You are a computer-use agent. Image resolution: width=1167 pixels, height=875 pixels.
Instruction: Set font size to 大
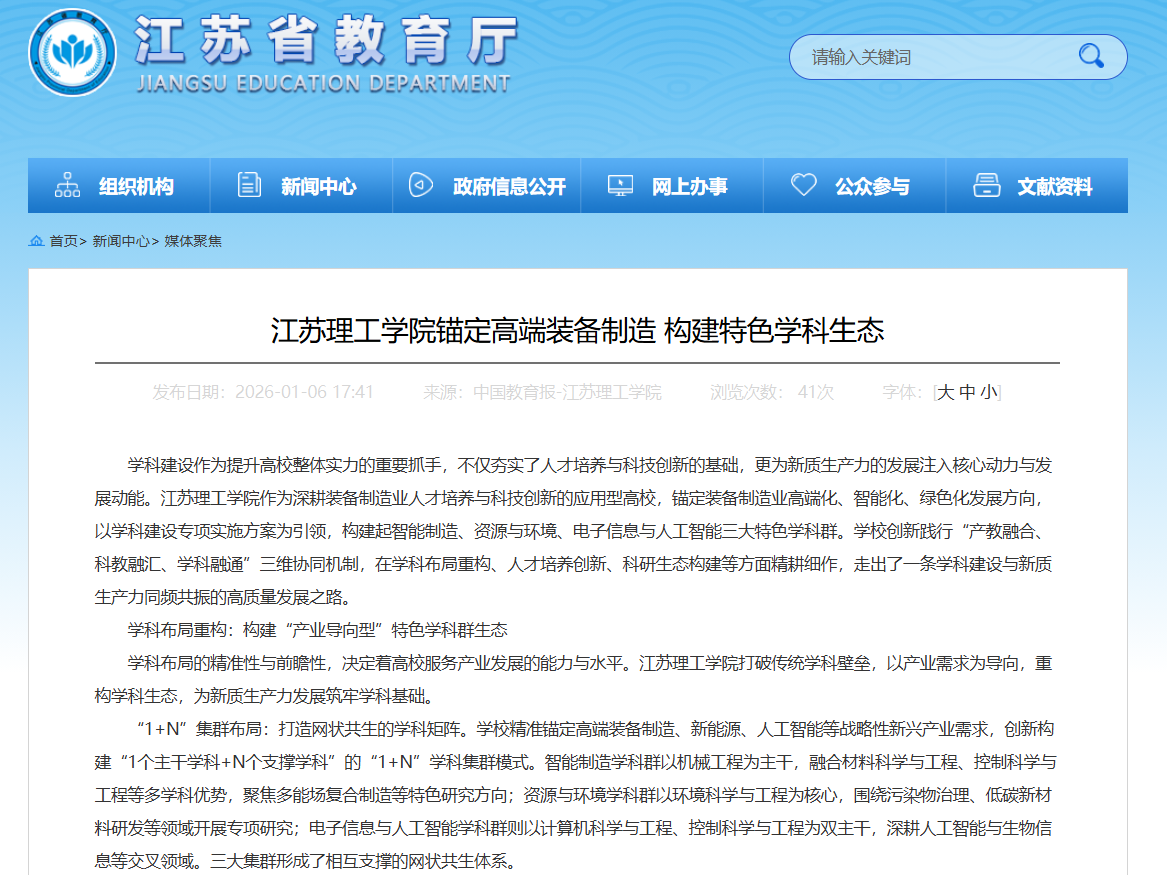(945, 392)
